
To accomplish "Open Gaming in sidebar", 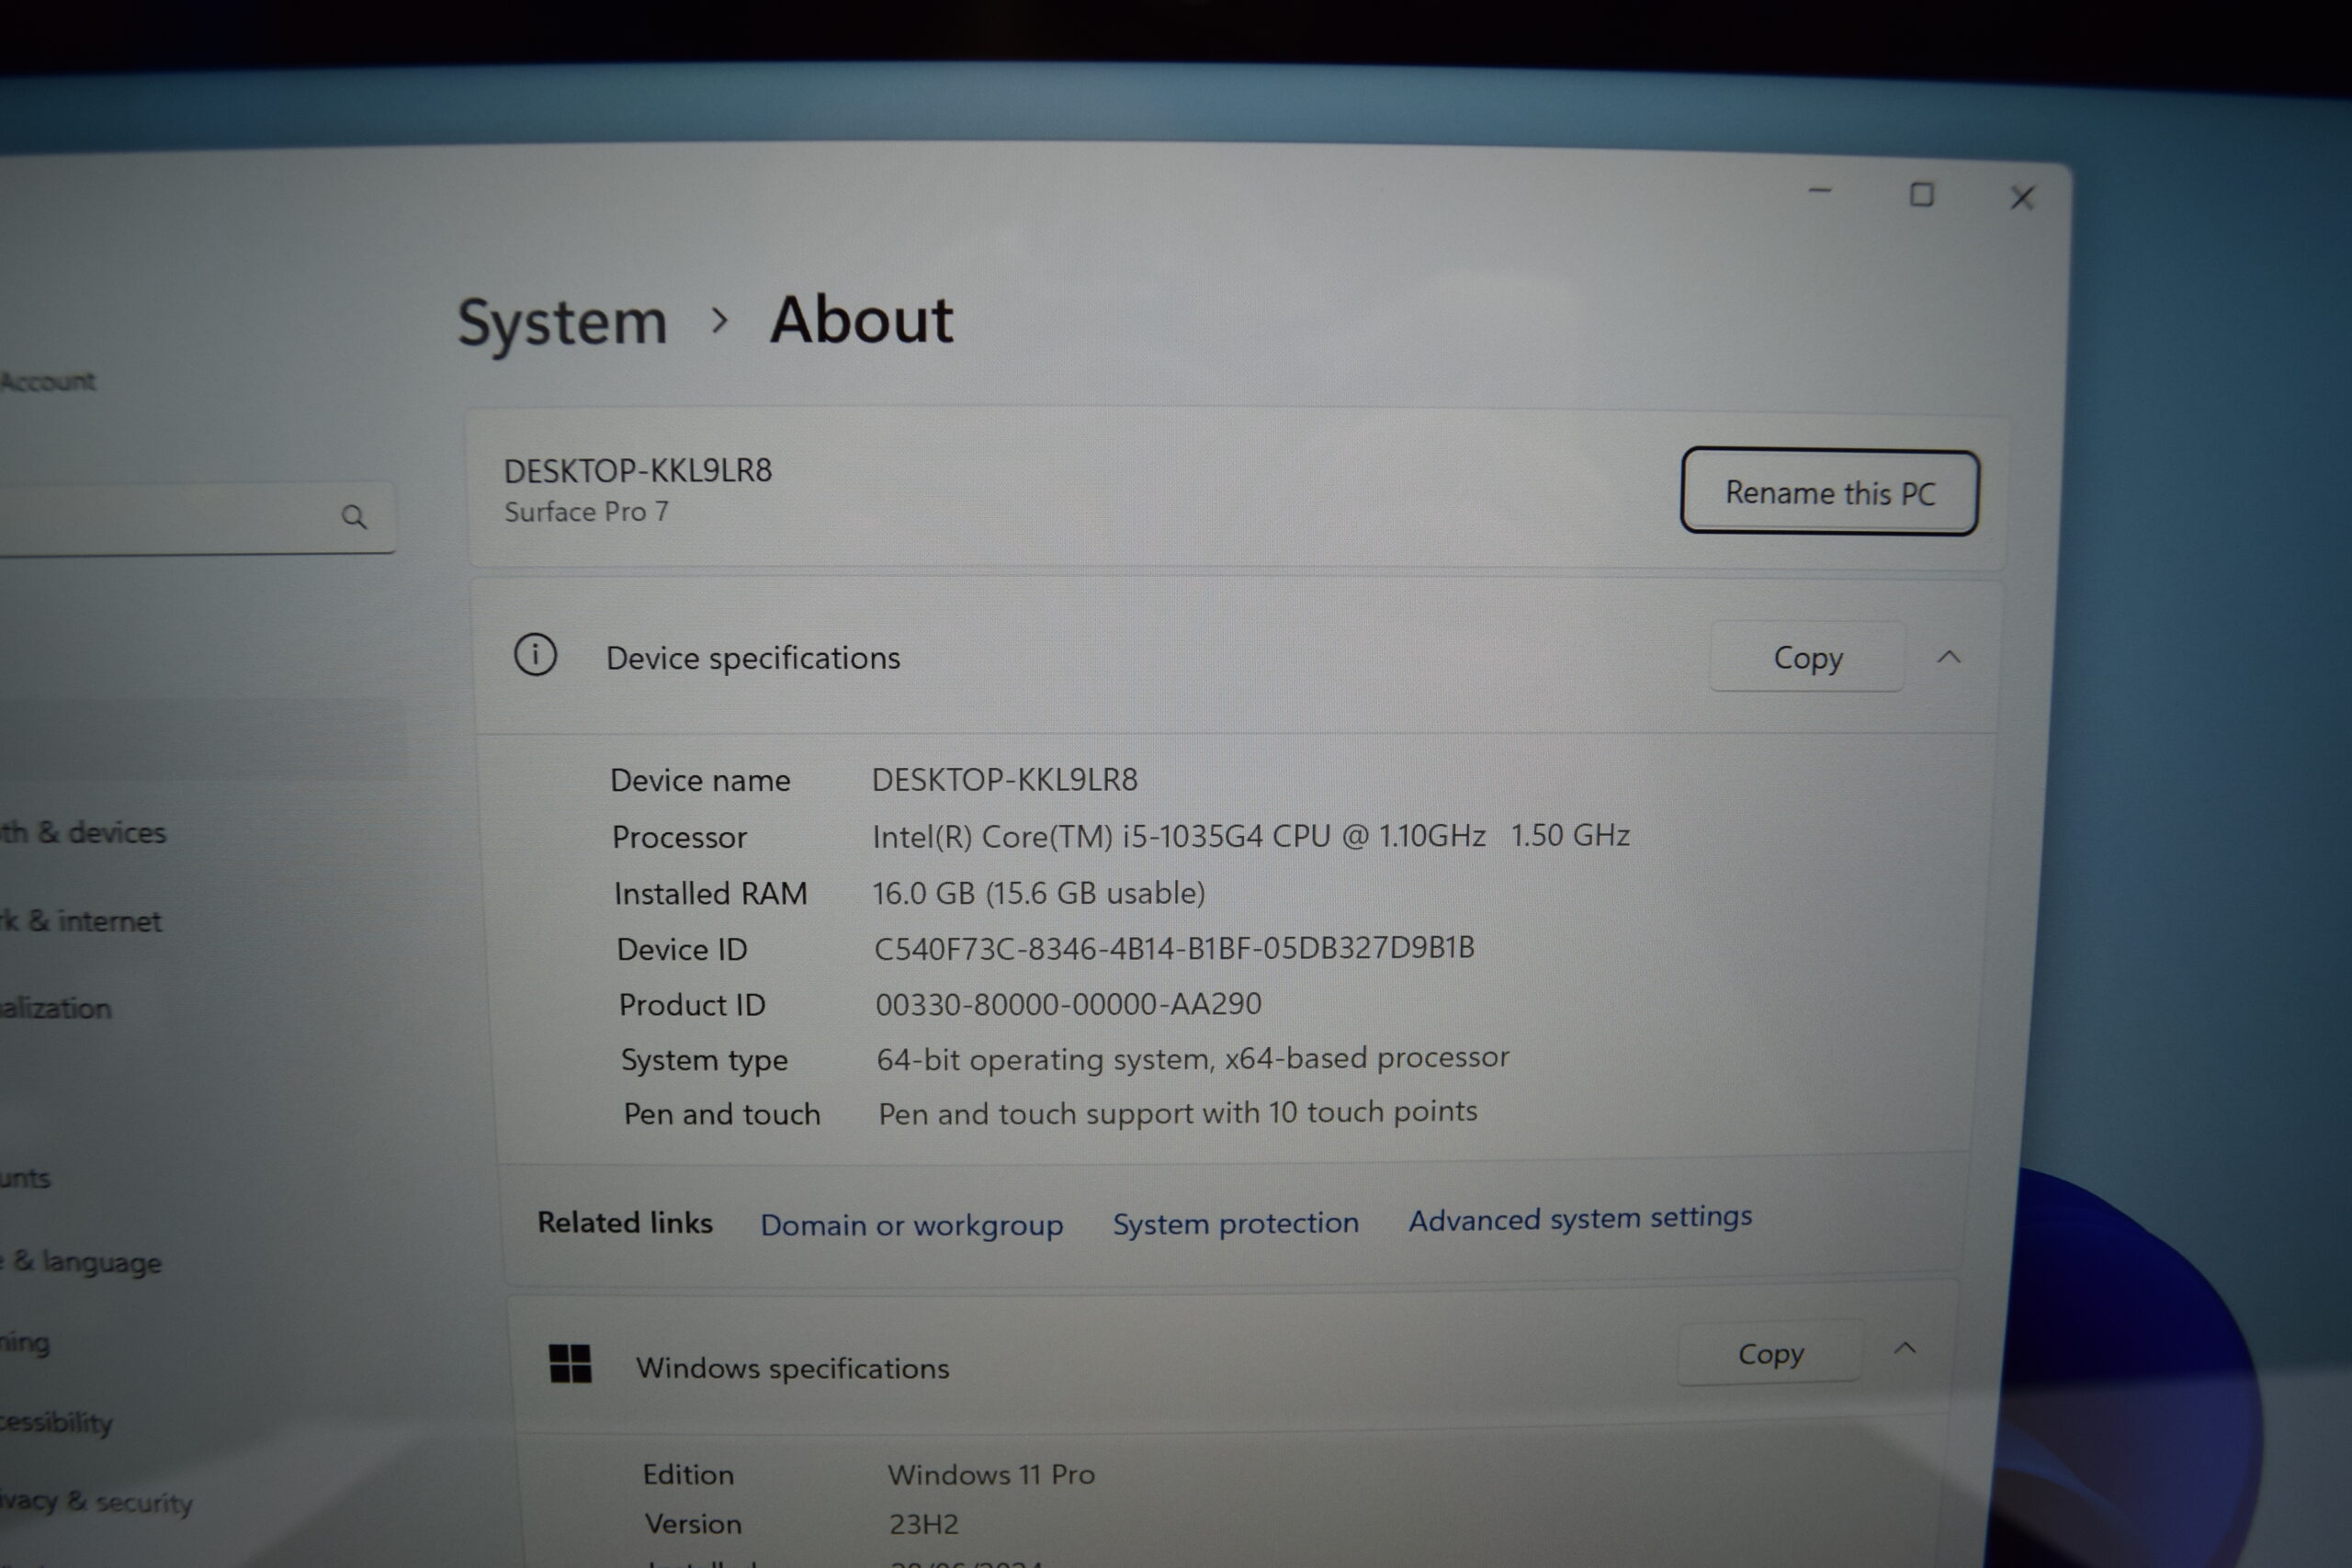I will point(25,1343).
